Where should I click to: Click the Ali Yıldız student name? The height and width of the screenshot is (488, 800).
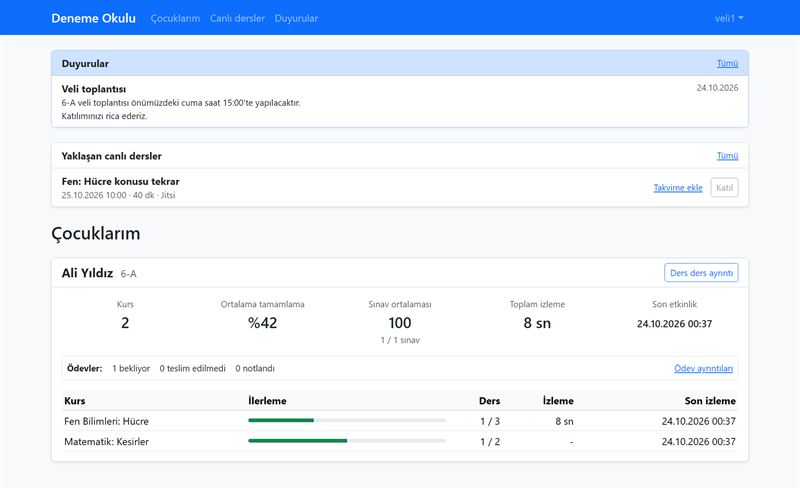[x=87, y=273]
